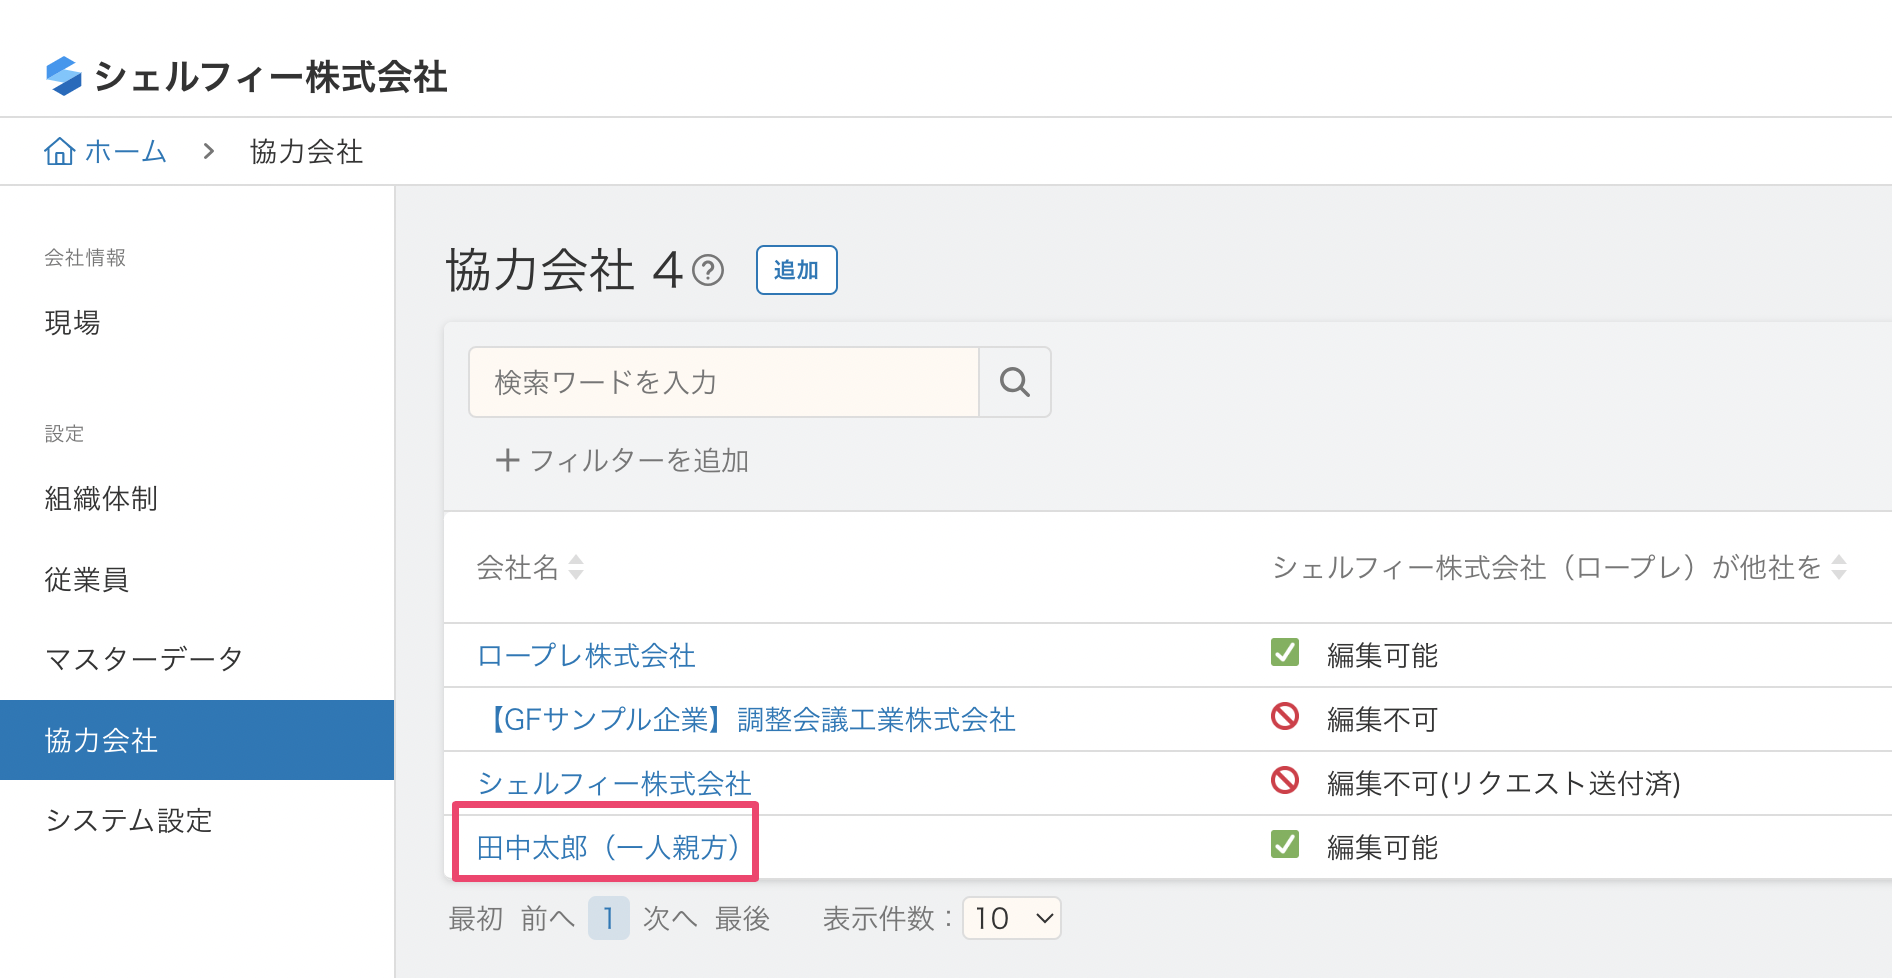Go to 従業員 in the sidebar
1892x978 pixels.
pos(87,579)
